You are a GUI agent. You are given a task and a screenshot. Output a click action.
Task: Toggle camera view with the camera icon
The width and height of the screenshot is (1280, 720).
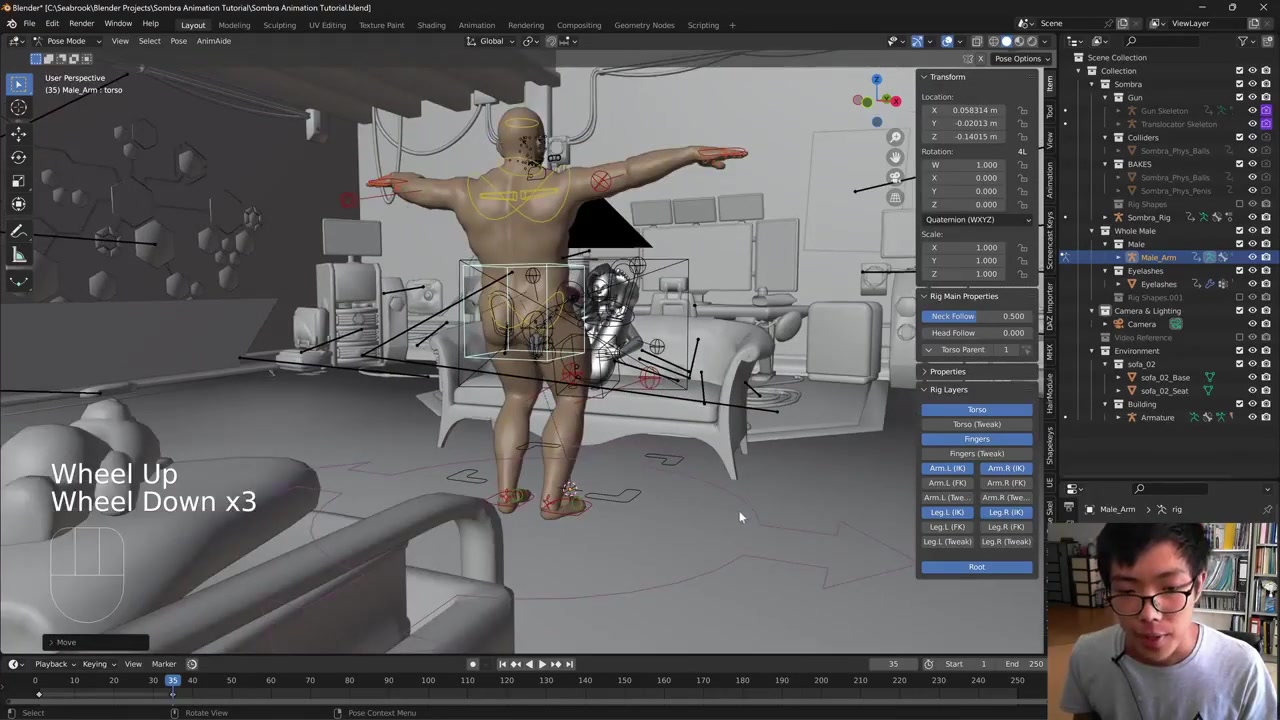point(895,177)
